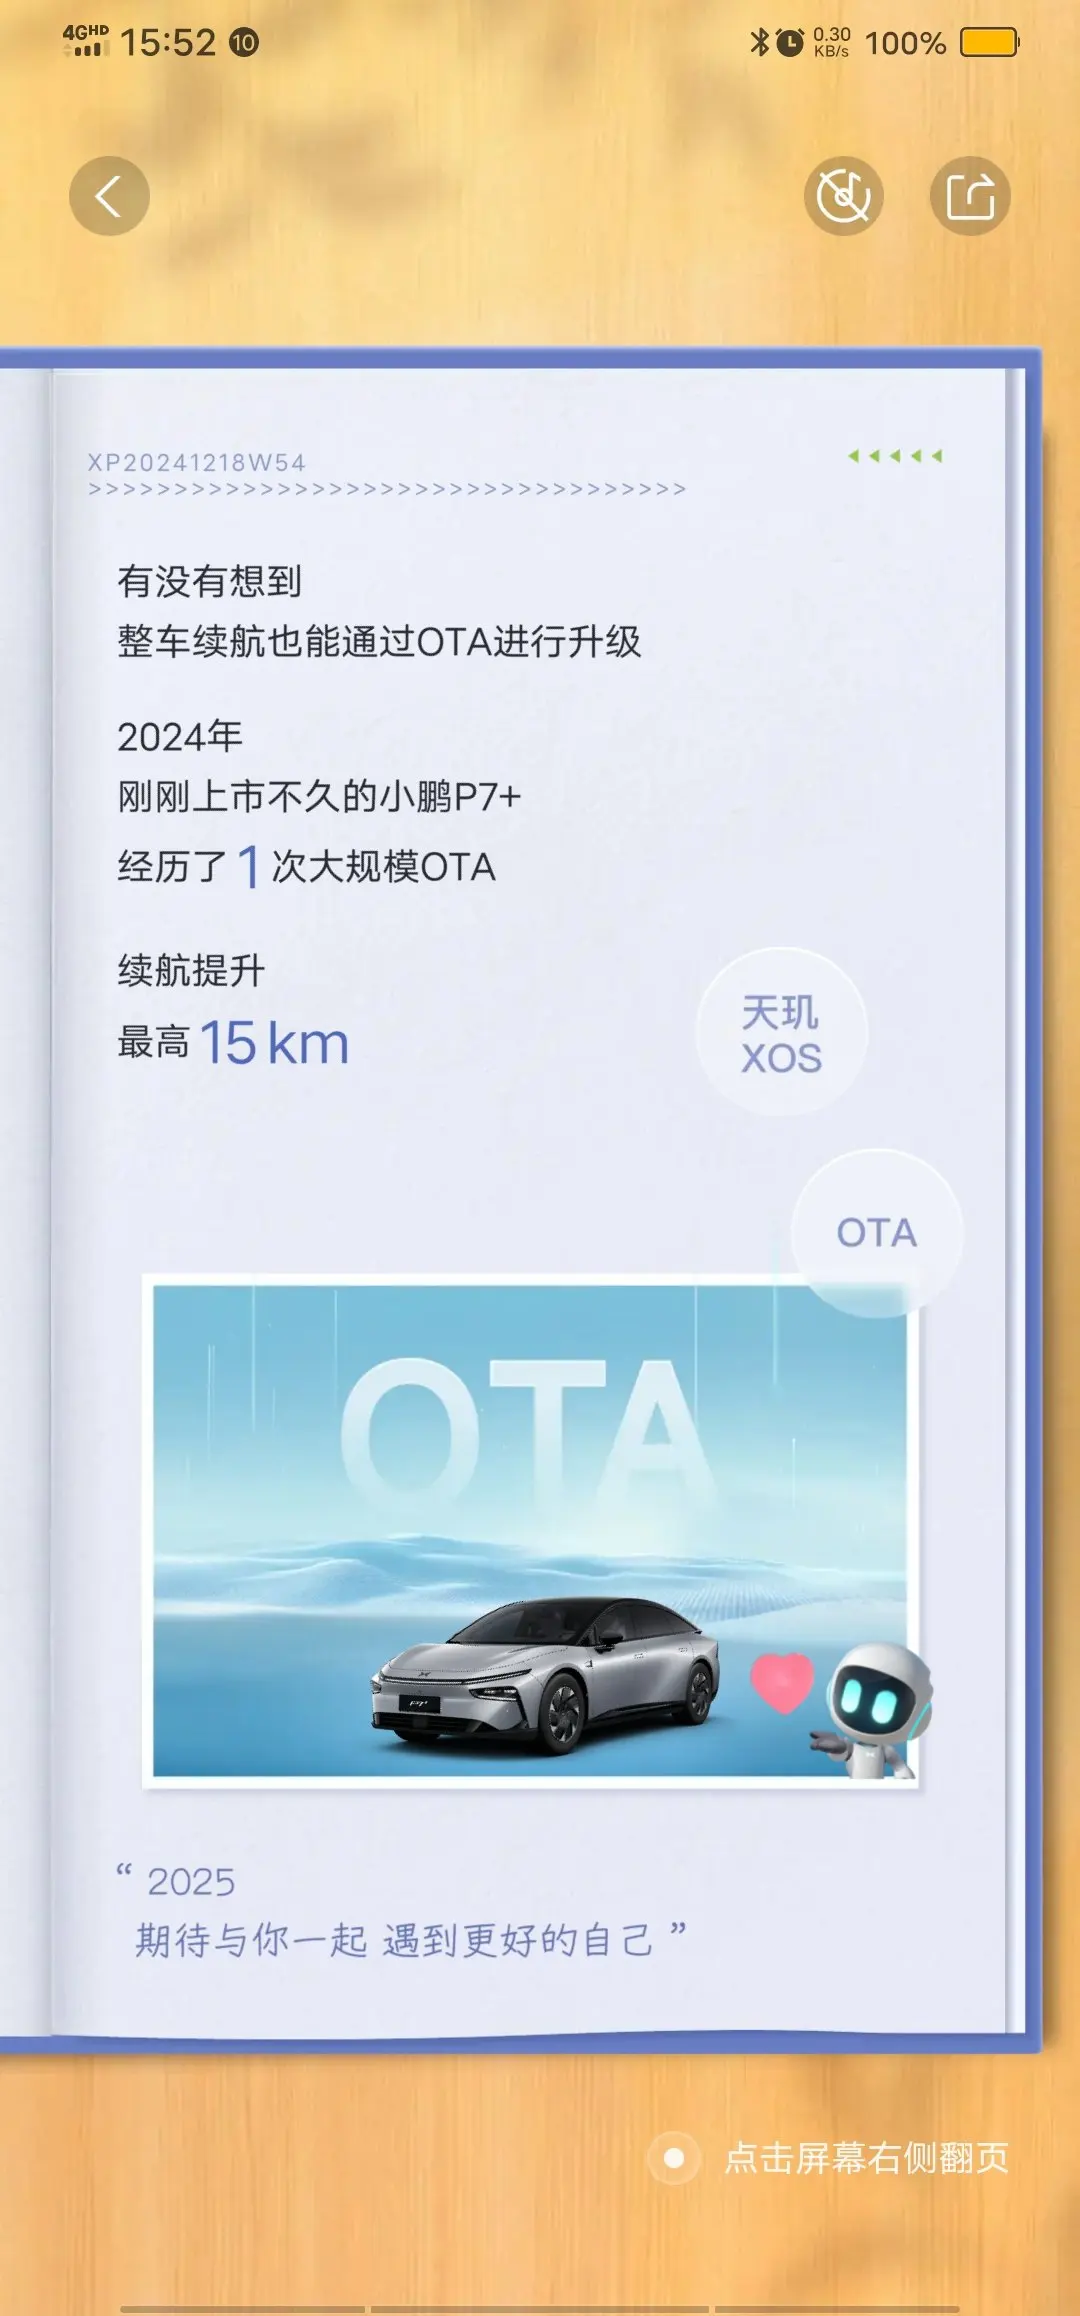Tap the back arrow button
Viewport: 1080px width, 2316px height.
[109, 196]
